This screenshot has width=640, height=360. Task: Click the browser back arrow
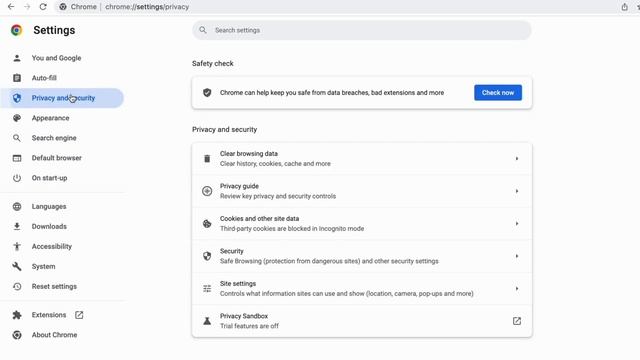coord(11,7)
